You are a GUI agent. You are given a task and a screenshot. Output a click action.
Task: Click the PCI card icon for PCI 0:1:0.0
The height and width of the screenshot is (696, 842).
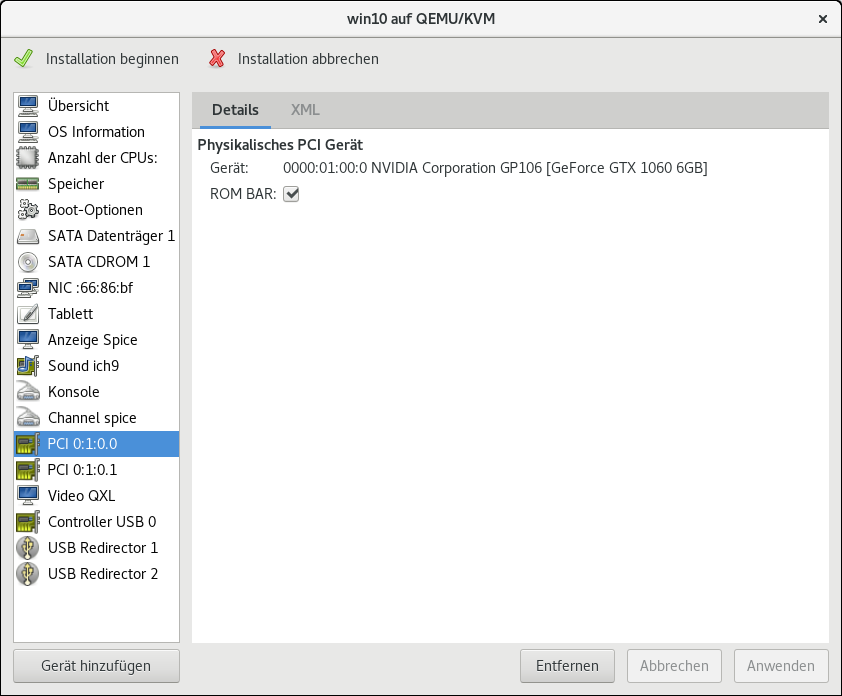tap(28, 444)
